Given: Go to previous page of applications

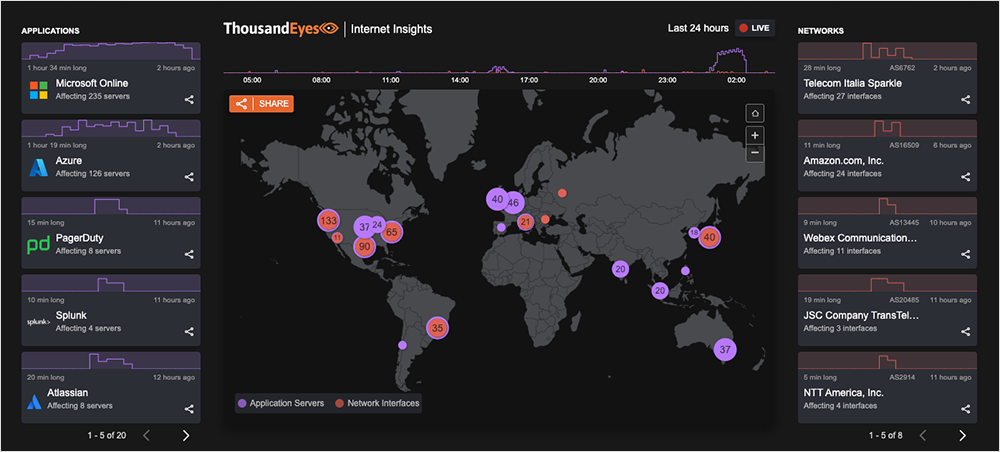Looking at the screenshot, I should point(147,435).
